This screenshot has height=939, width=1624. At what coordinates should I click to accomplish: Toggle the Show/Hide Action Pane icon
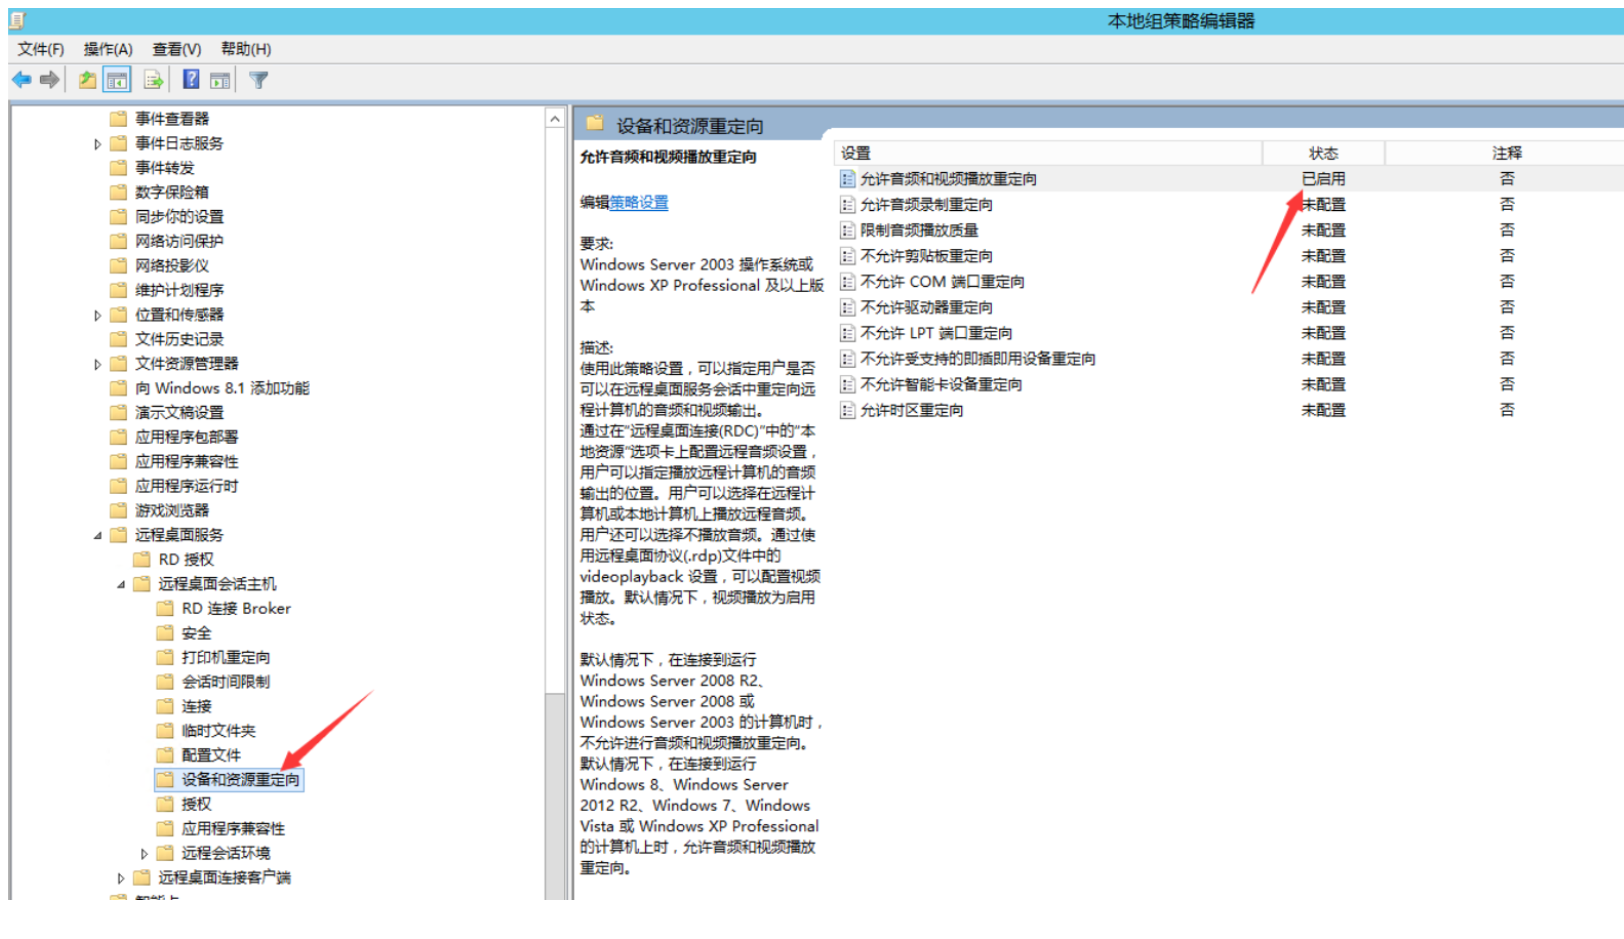[x=220, y=80]
